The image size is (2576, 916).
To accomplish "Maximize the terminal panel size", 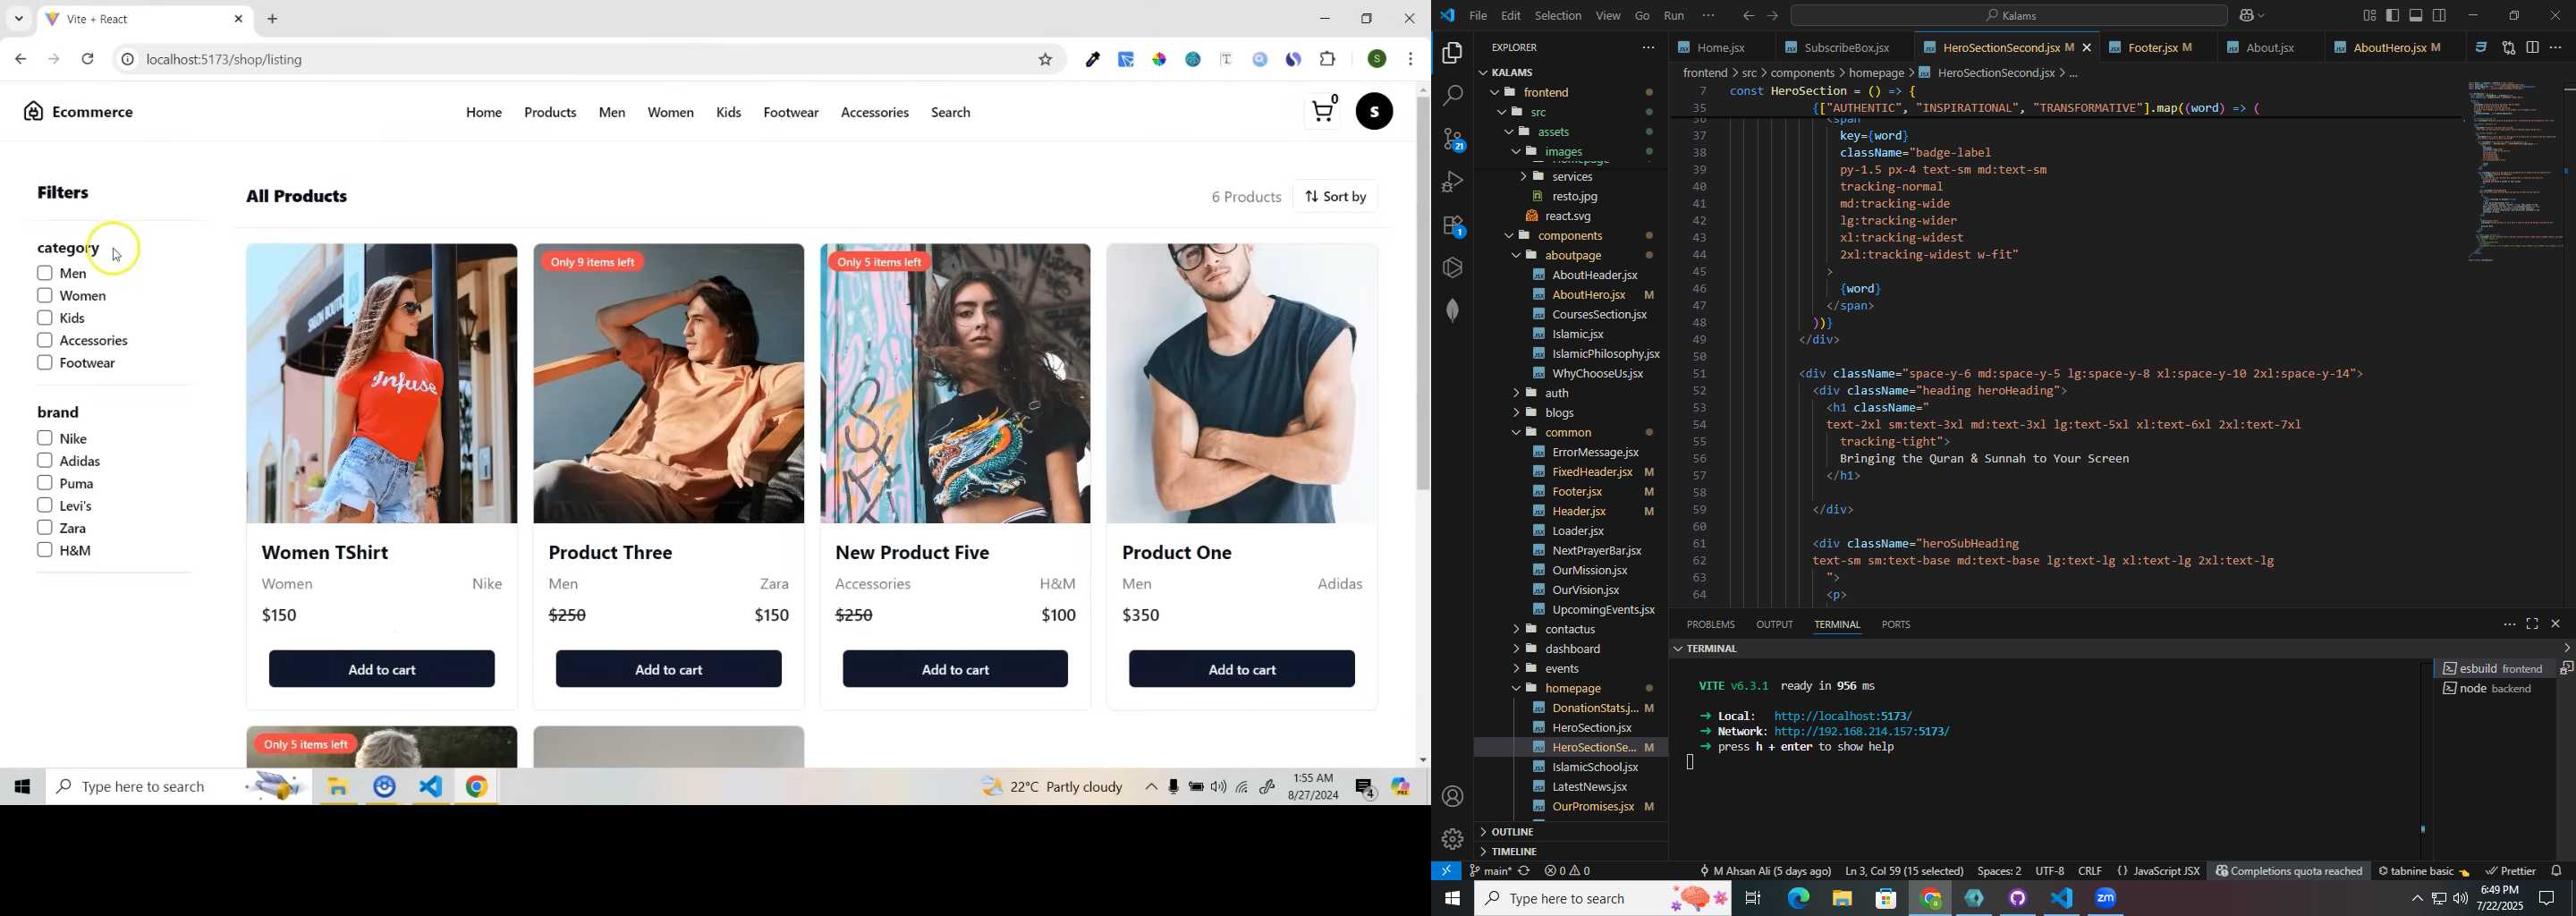I will [2532, 624].
